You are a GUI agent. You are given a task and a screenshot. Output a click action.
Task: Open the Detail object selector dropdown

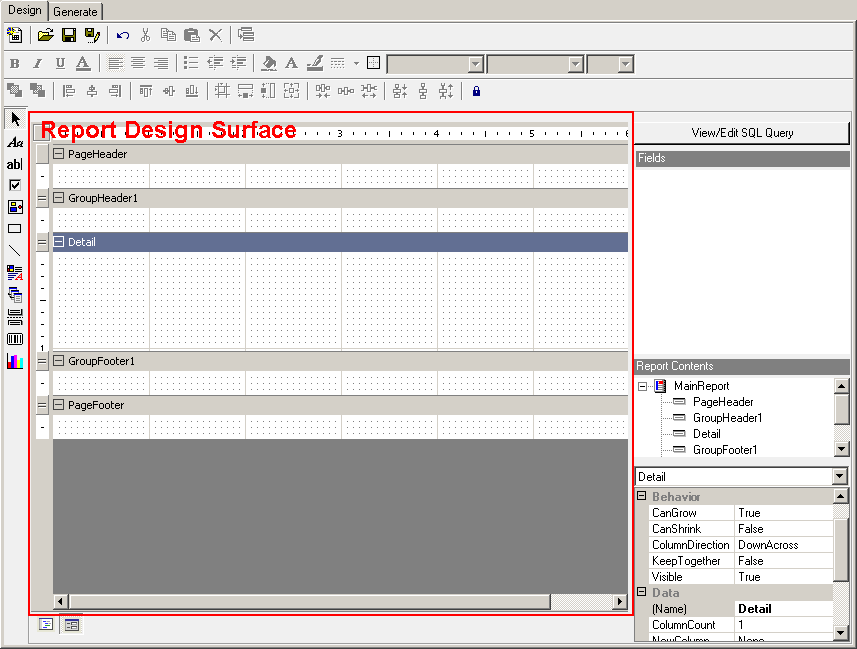click(x=840, y=477)
